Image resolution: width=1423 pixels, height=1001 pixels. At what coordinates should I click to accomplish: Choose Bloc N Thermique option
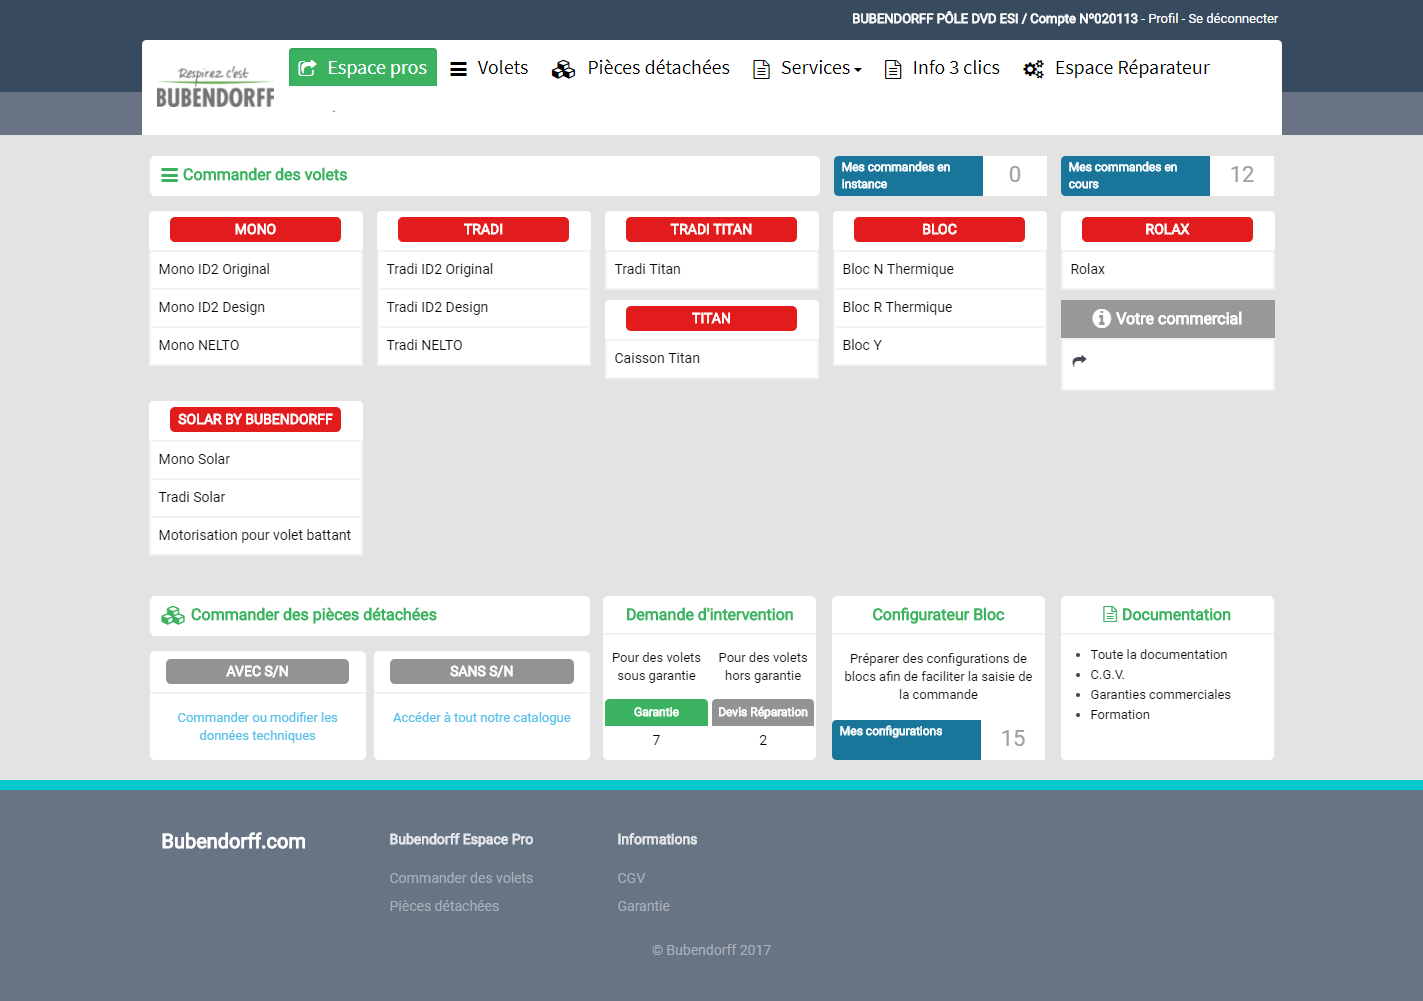[898, 269]
